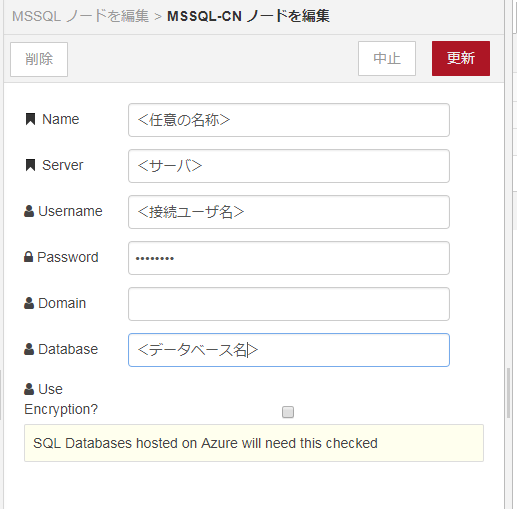Click the bookmark icon beside Name

click(30, 119)
